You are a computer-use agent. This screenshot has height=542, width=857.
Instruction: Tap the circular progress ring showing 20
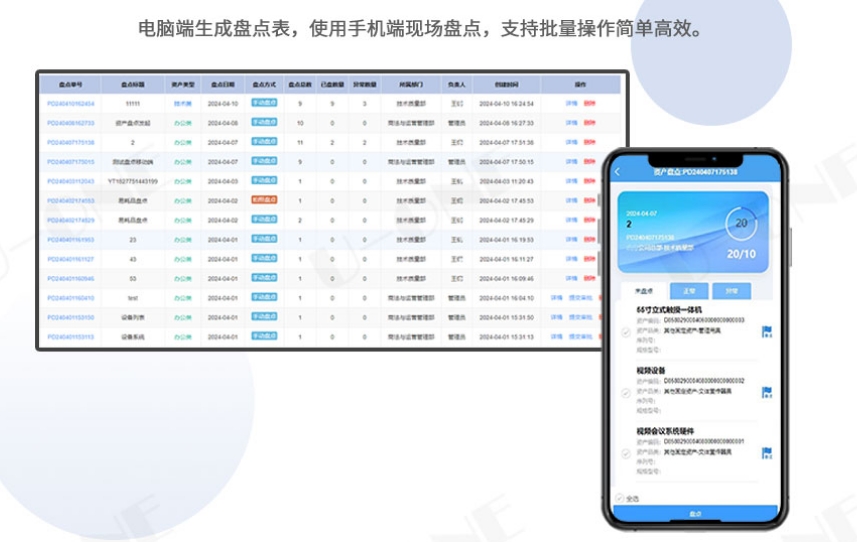tap(741, 223)
